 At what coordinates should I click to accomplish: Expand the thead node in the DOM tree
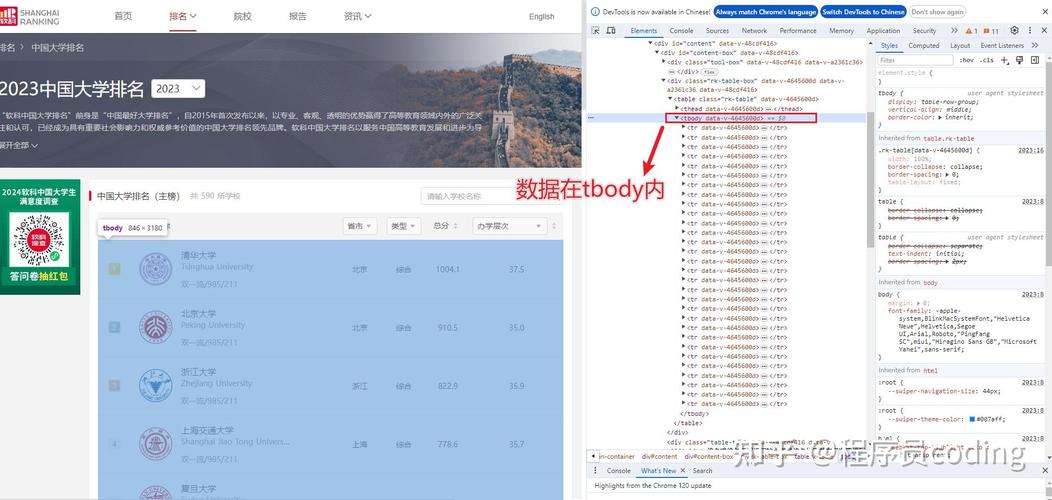[677, 108]
